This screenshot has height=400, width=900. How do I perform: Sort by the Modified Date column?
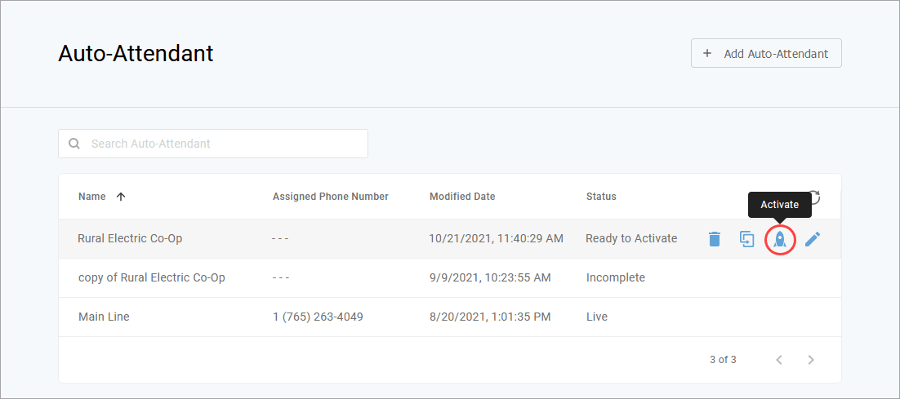462,197
